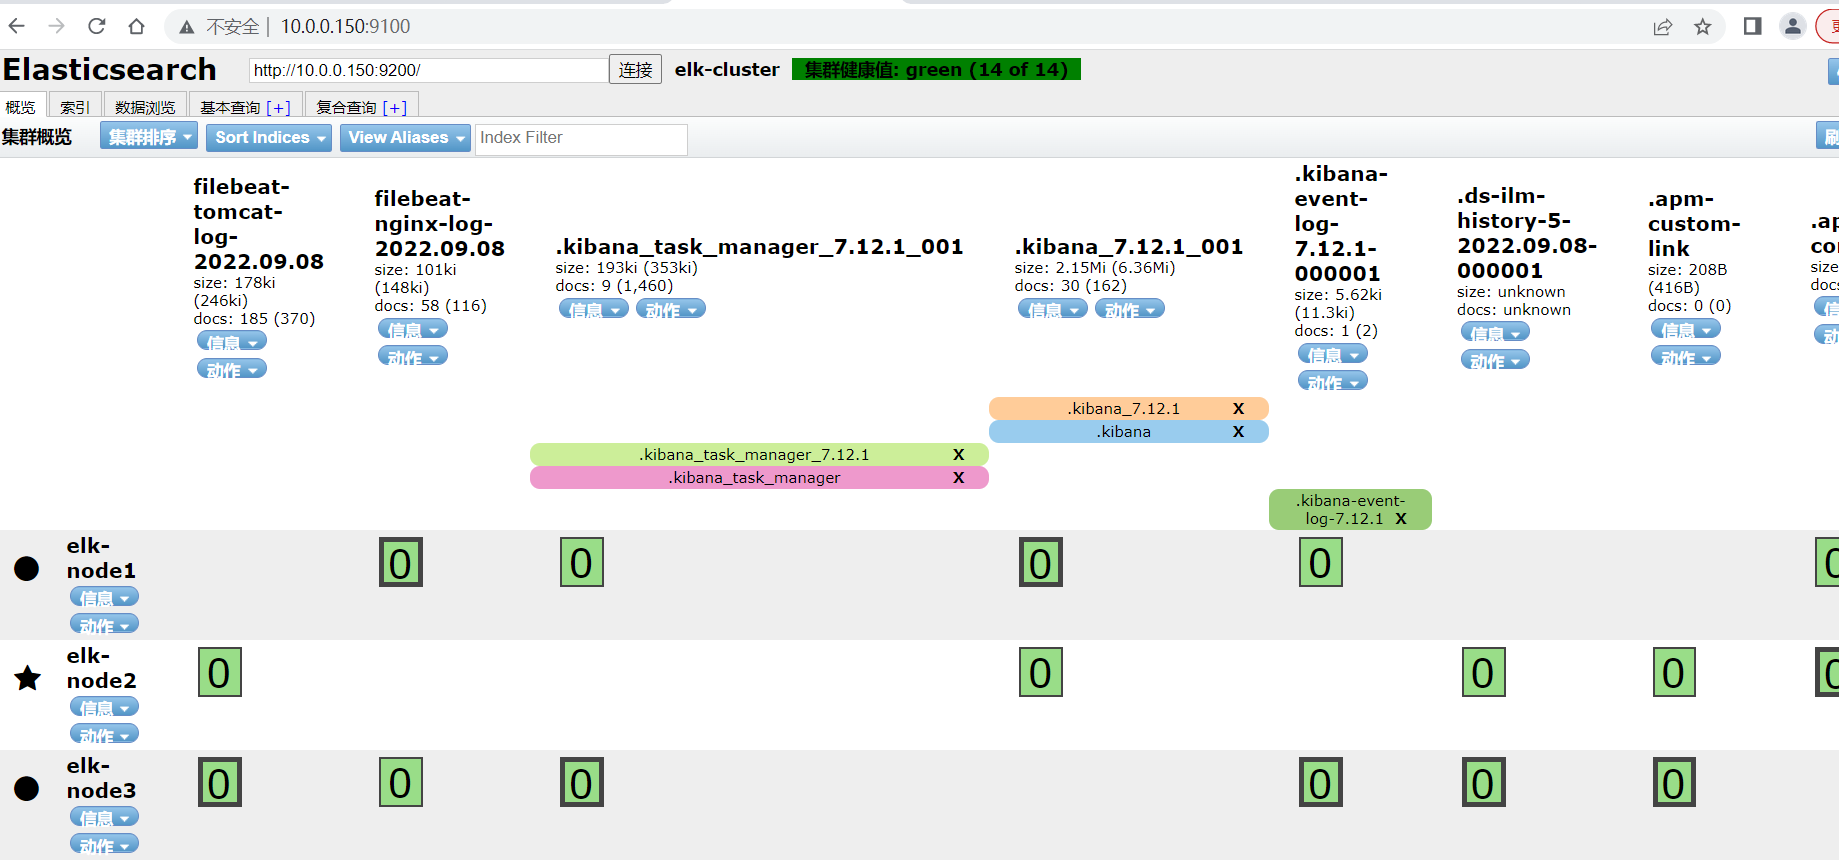Click elk-node3 shard 0 of filebeat-tomcat-log
The width and height of the screenshot is (1839, 864).
coord(220,783)
